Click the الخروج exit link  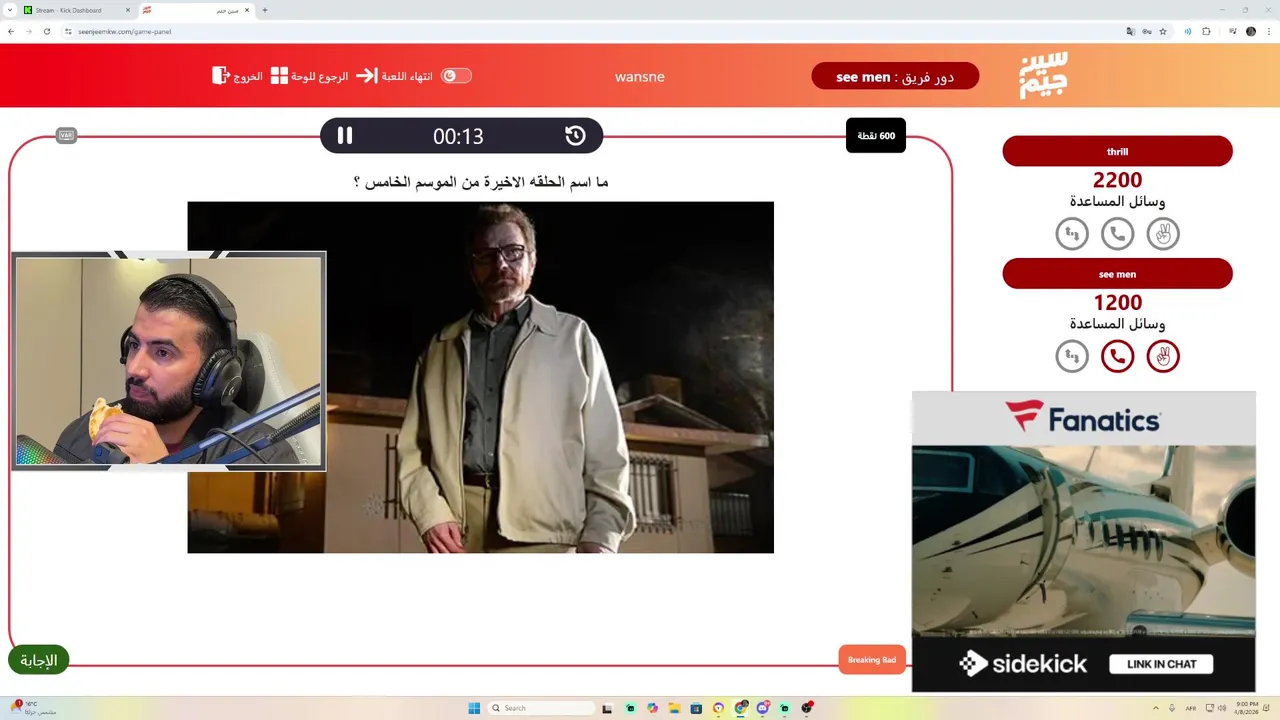(248, 76)
